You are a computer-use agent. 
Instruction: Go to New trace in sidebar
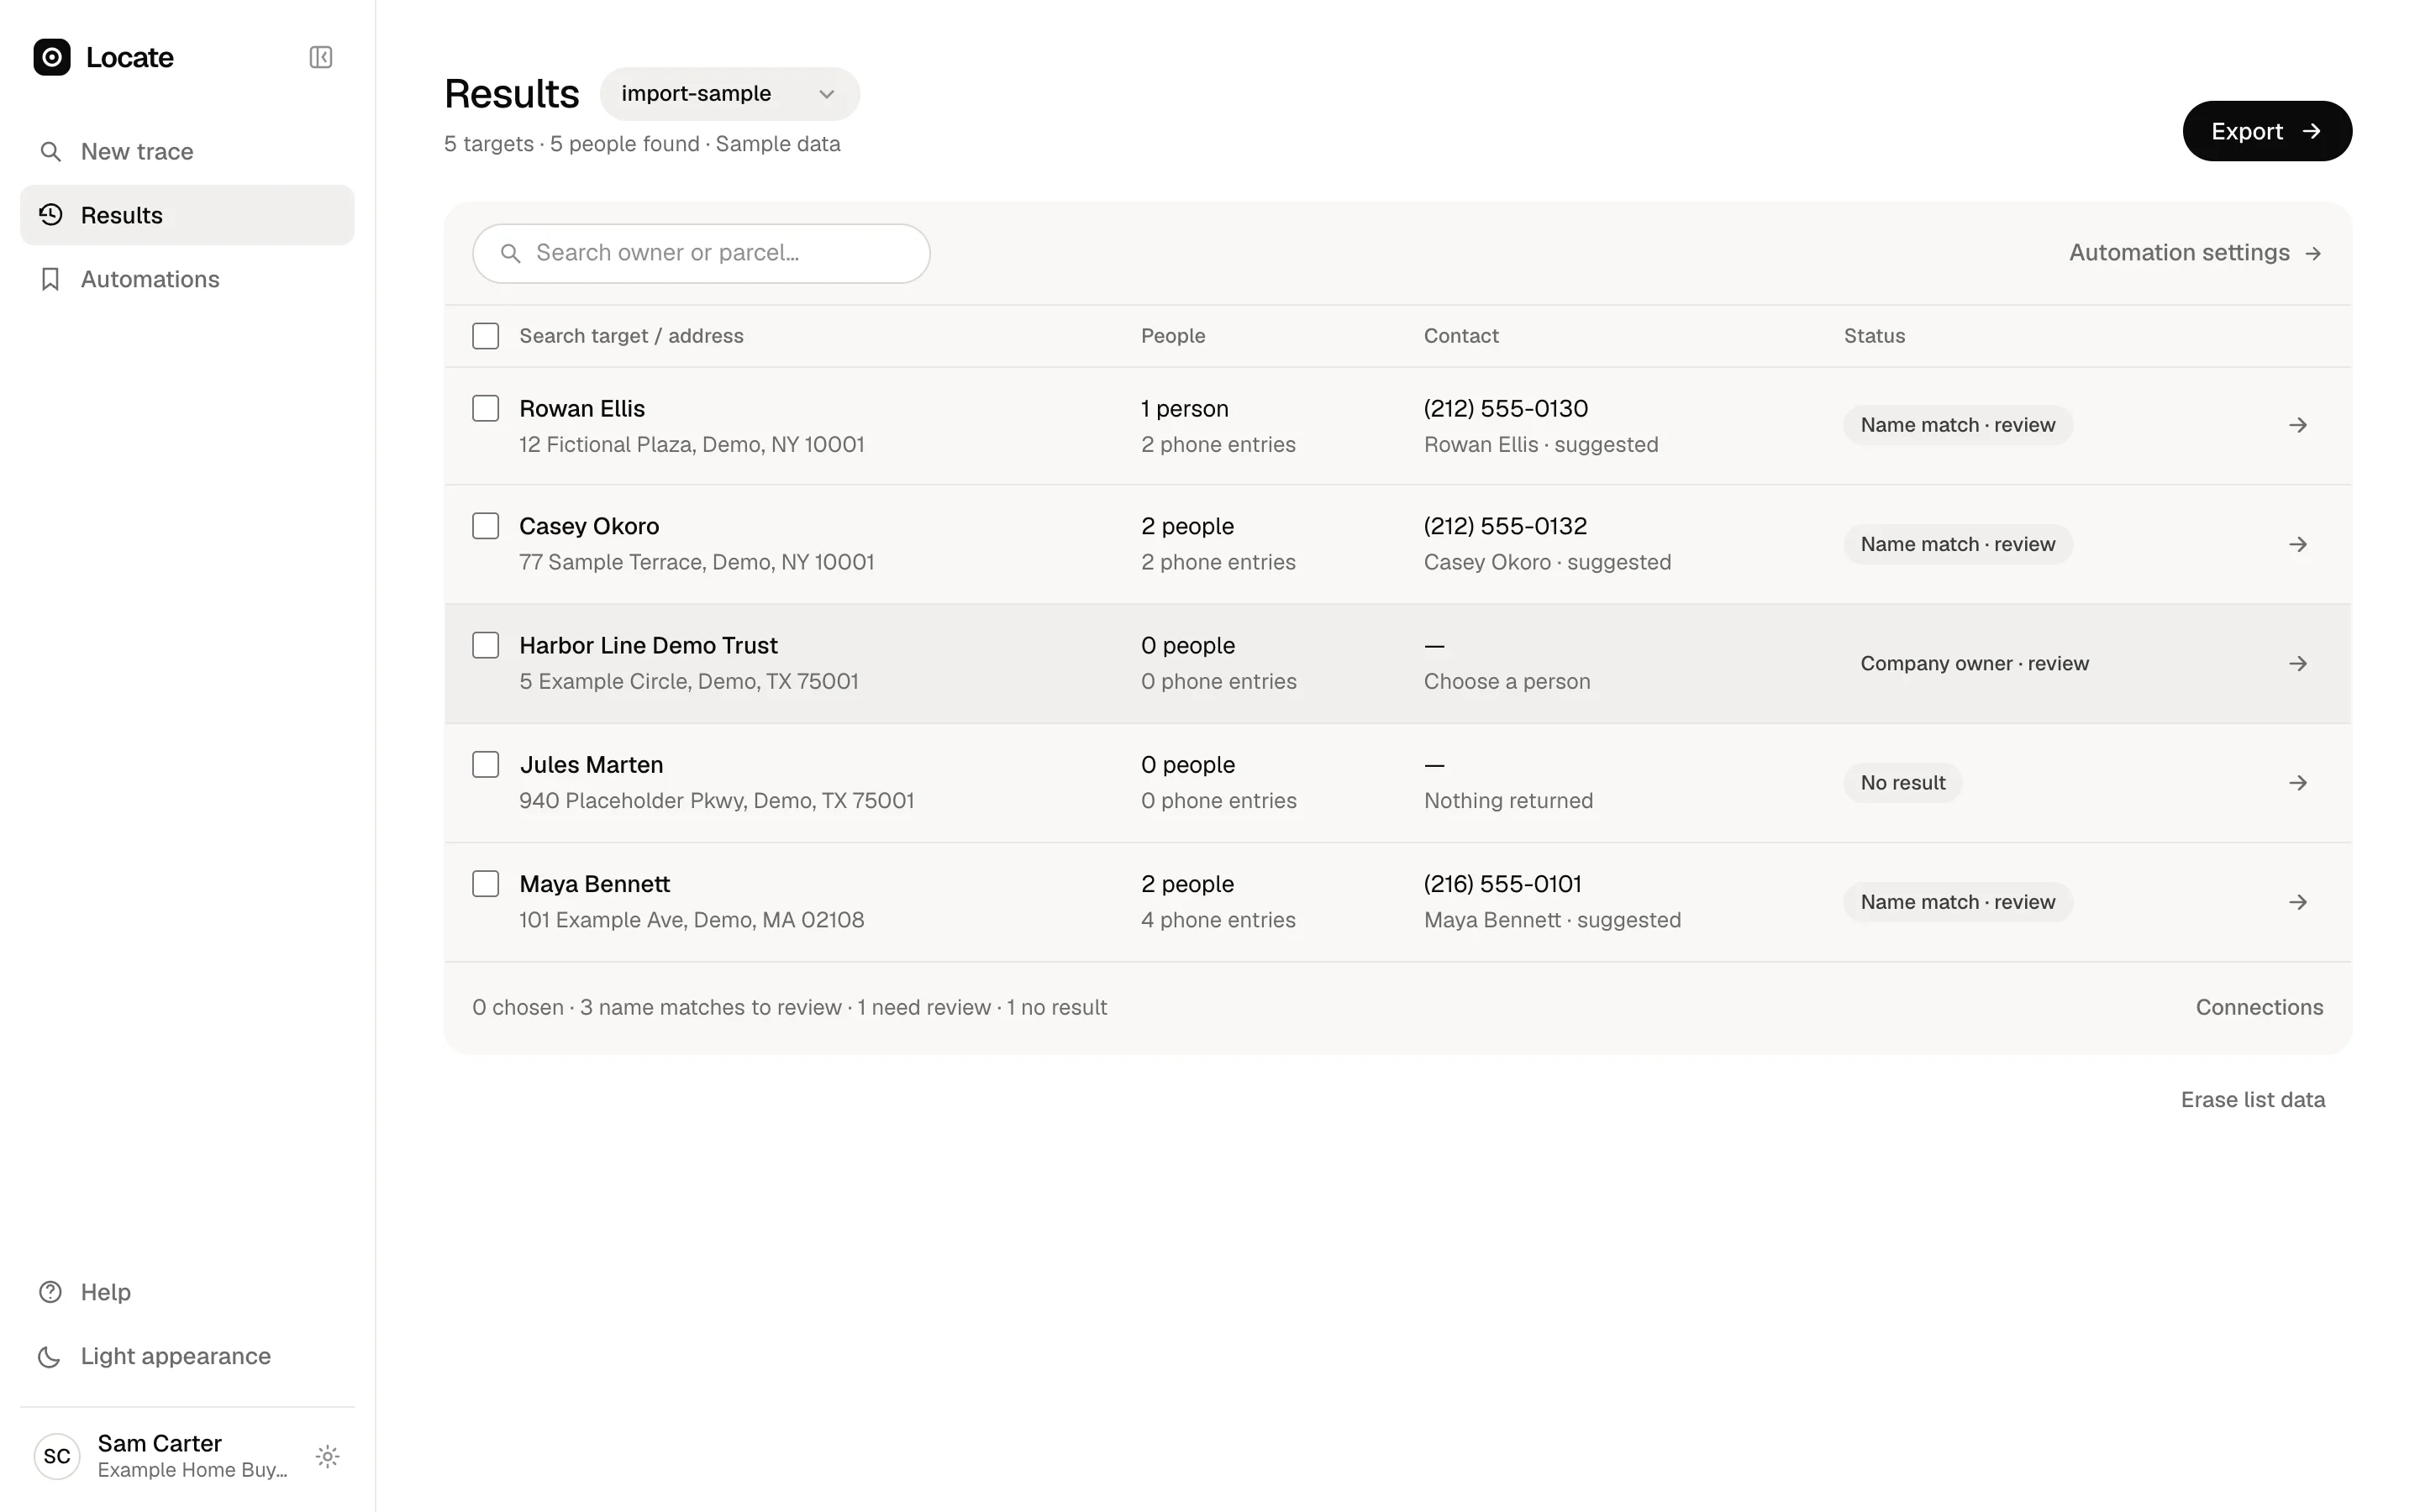(x=187, y=151)
